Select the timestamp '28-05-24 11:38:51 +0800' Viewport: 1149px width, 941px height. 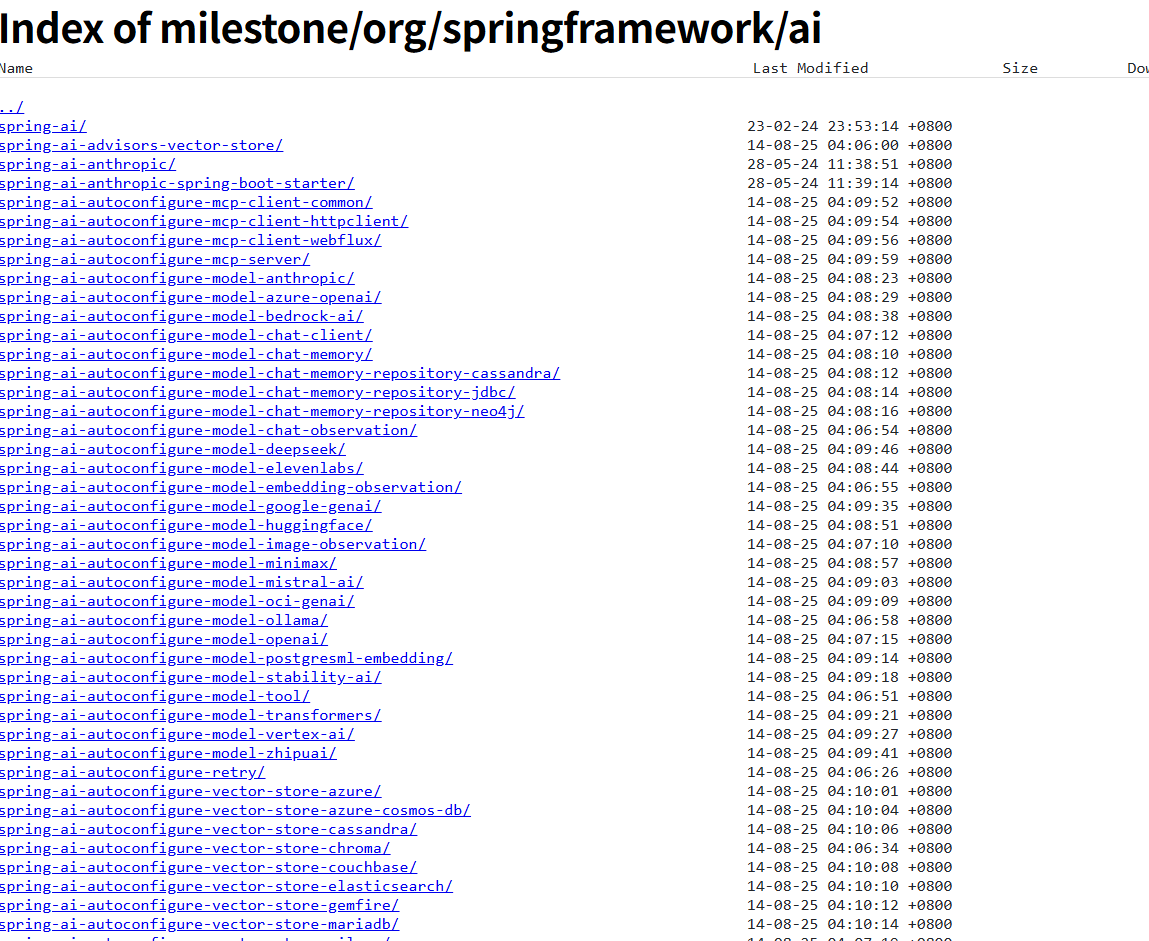850,164
